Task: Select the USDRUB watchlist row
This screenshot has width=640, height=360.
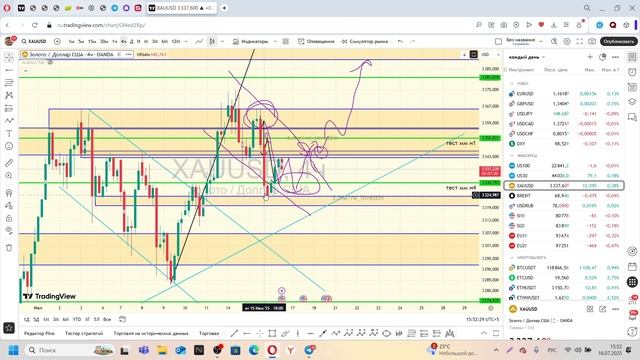Action: point(564,206)
